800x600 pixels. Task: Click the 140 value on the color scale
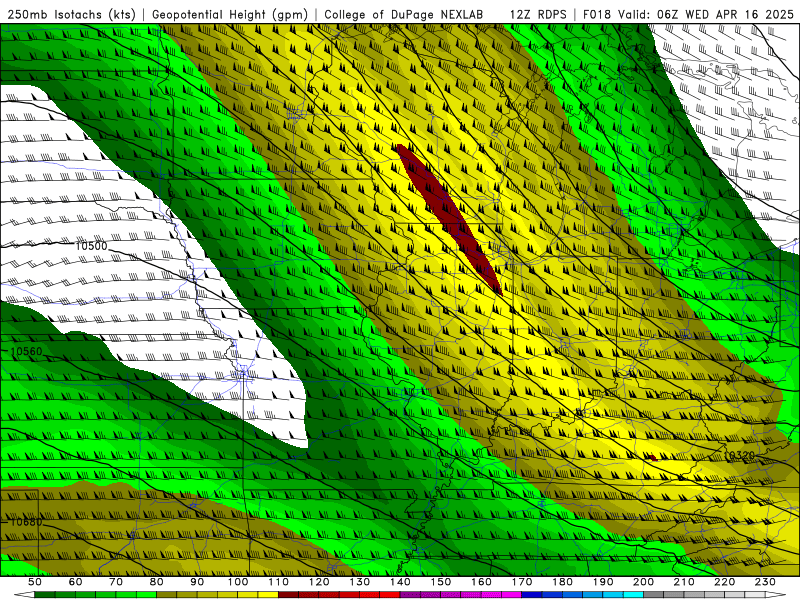(x=401, y=582)
